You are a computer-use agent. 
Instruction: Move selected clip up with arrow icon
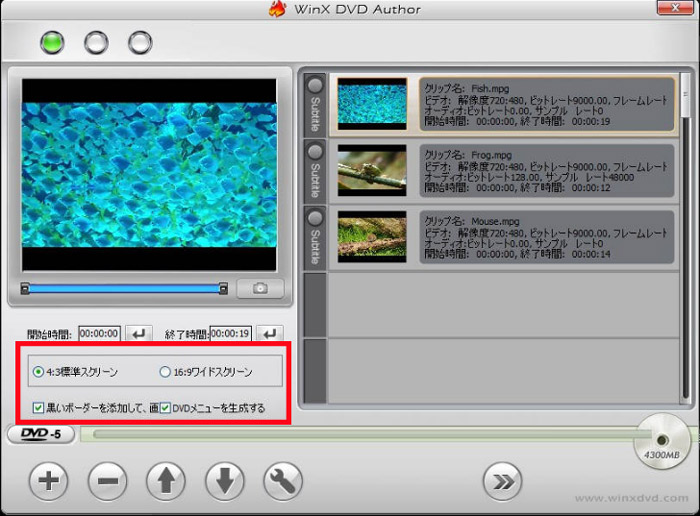click(166, 482)
